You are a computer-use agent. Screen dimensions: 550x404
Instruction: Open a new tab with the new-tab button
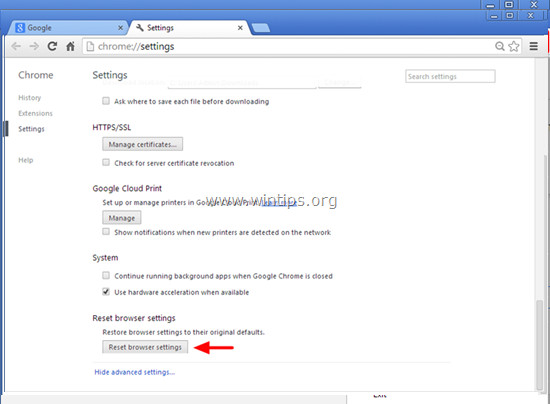point(261,28)
